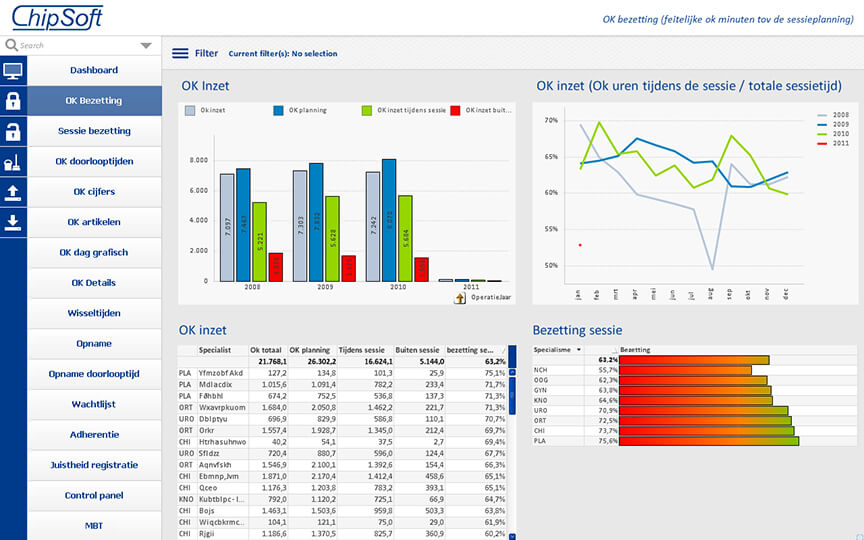Open the hamburger Filter menu icon
Viewport: 864px width, 540px height.
[x=180, y=53]
